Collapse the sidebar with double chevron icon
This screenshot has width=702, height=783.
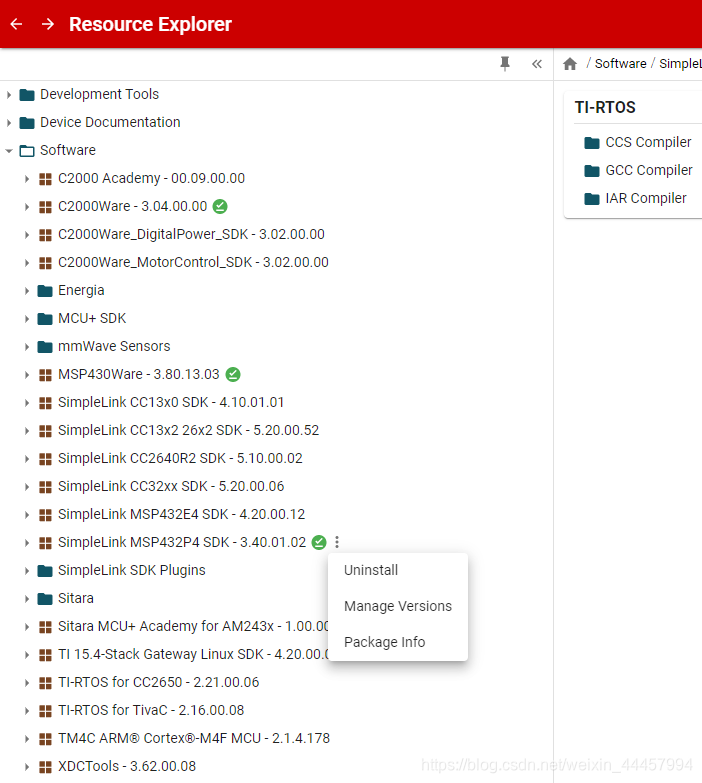pos(537,64)
